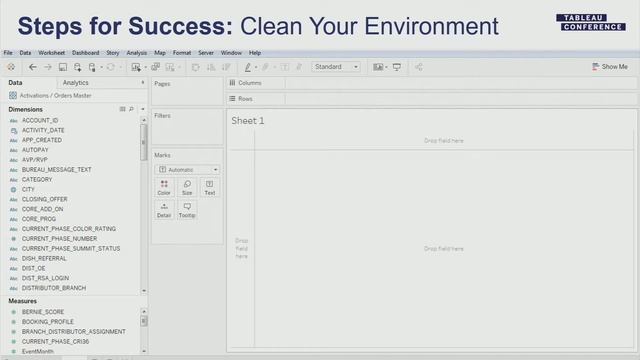Click the Share workbook icon

419,67
